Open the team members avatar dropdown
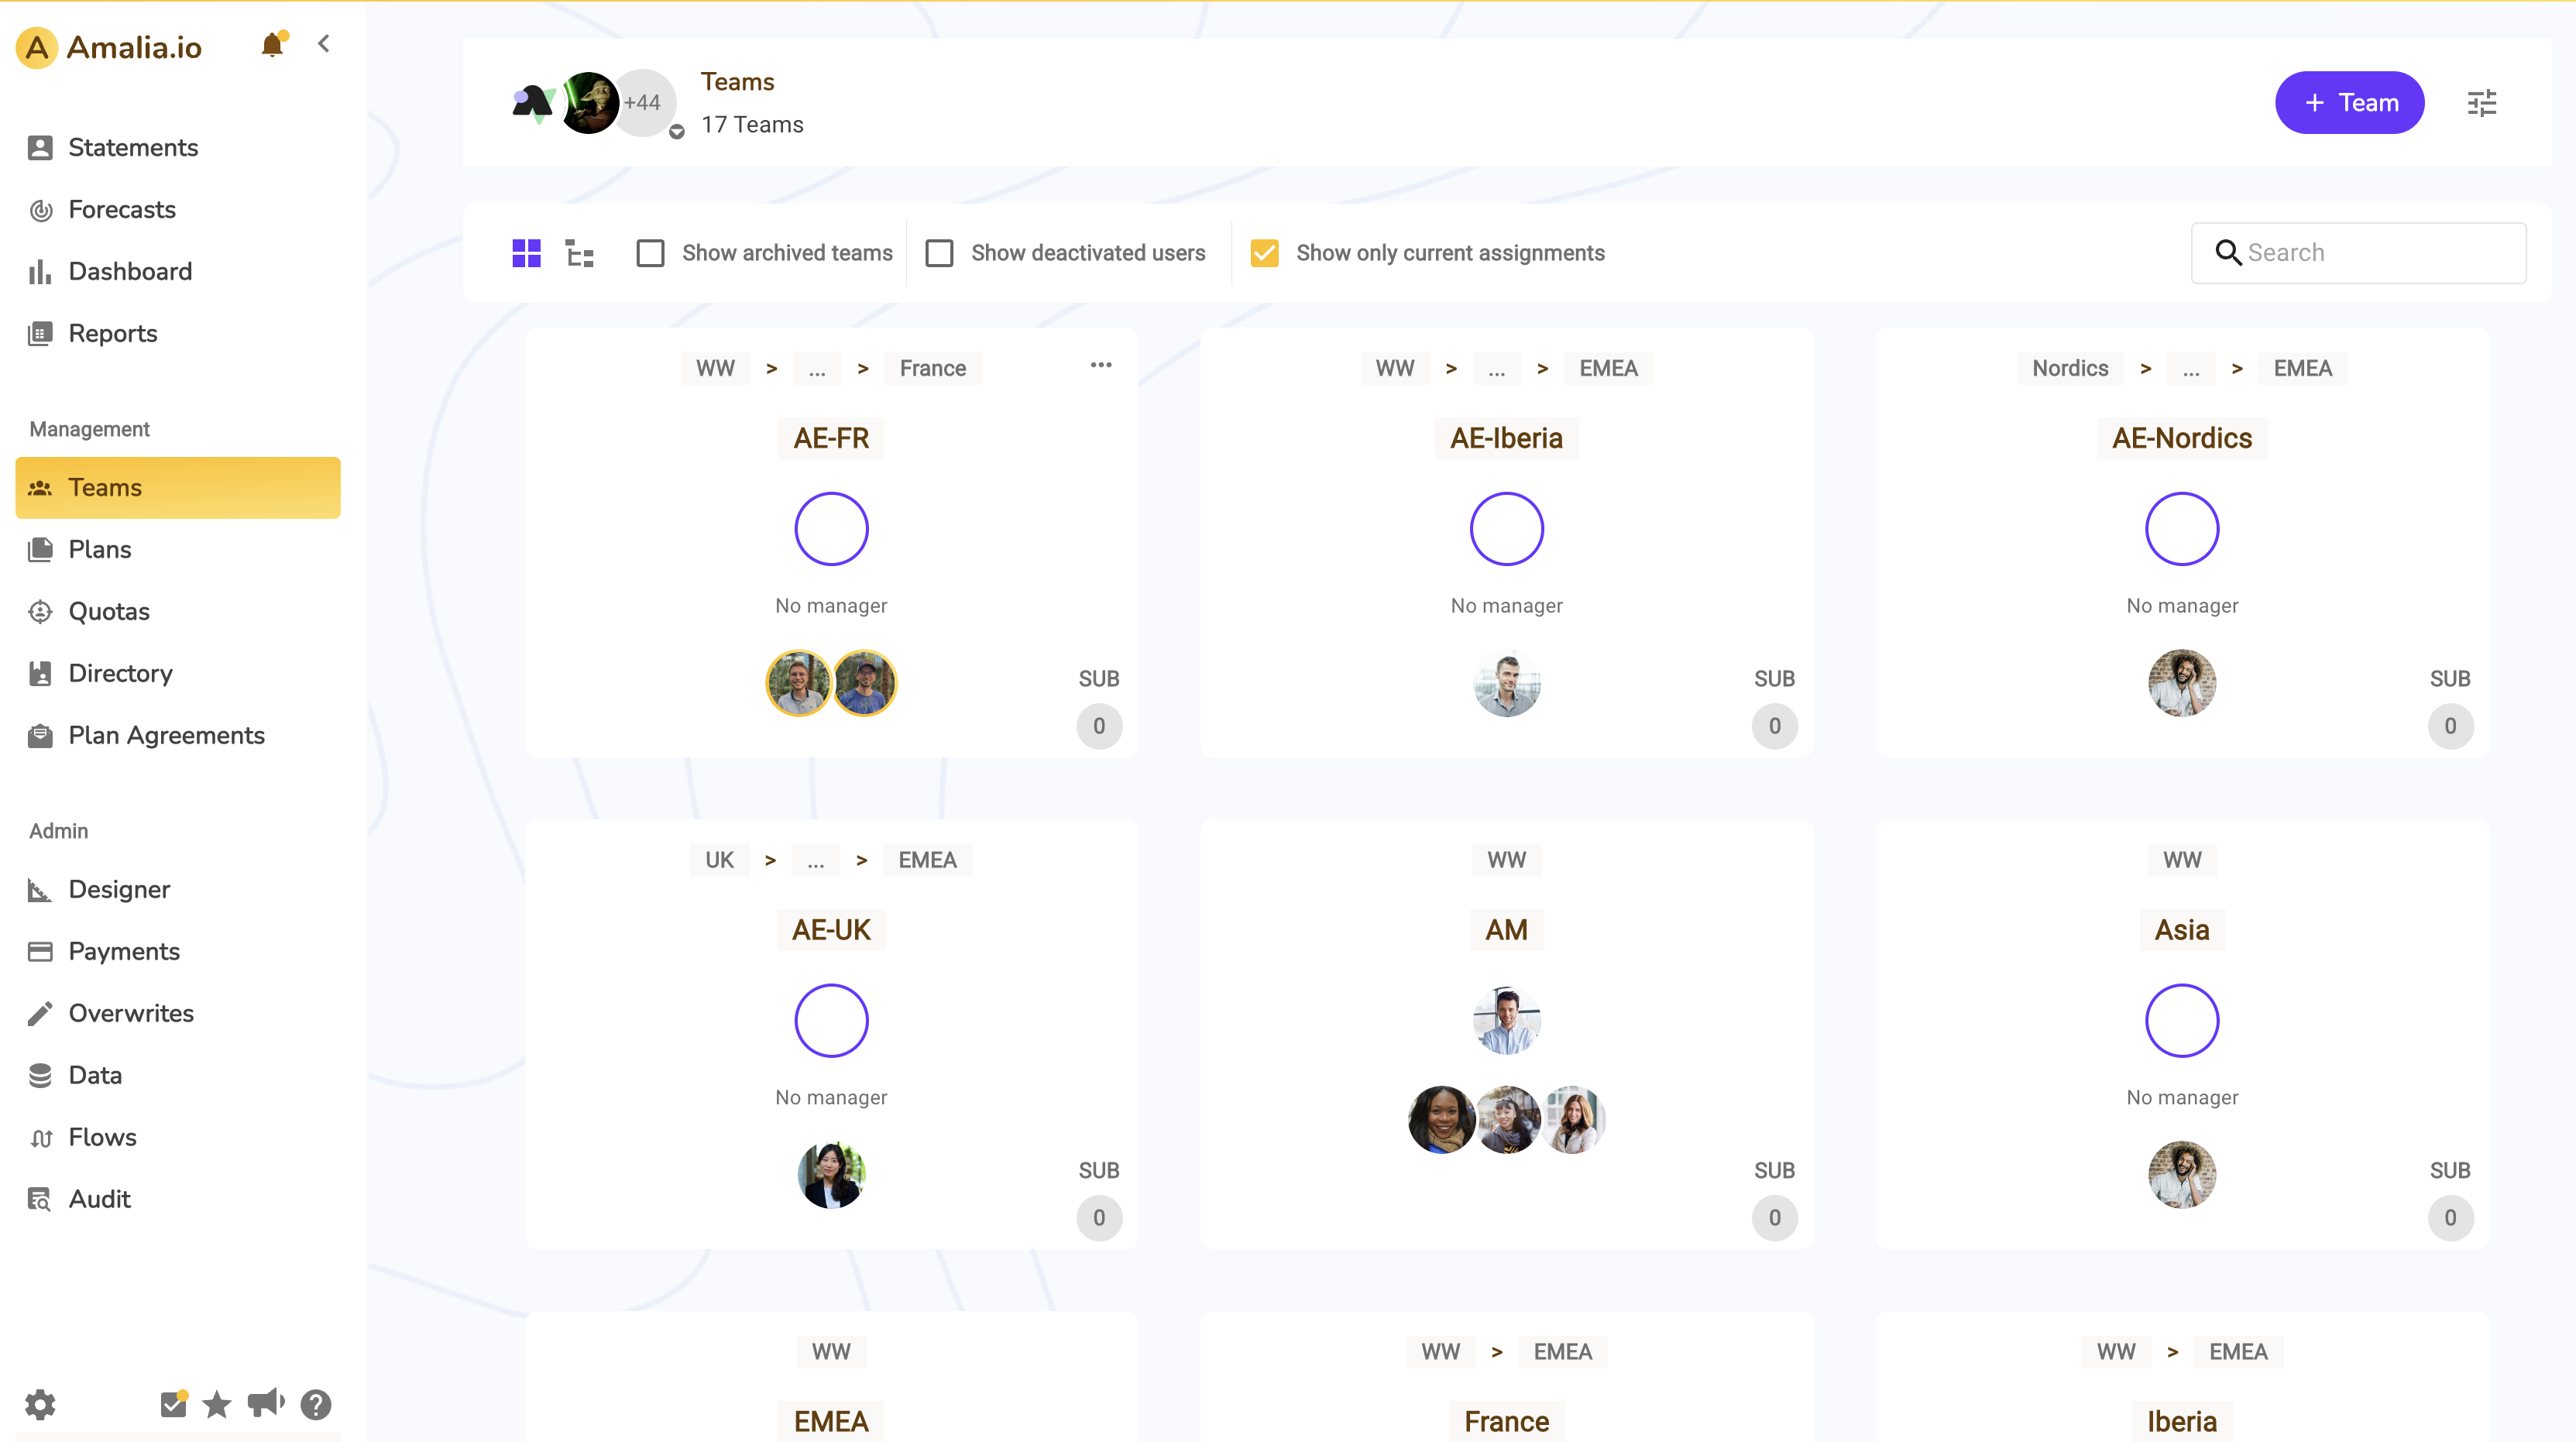 click(677, 132)
